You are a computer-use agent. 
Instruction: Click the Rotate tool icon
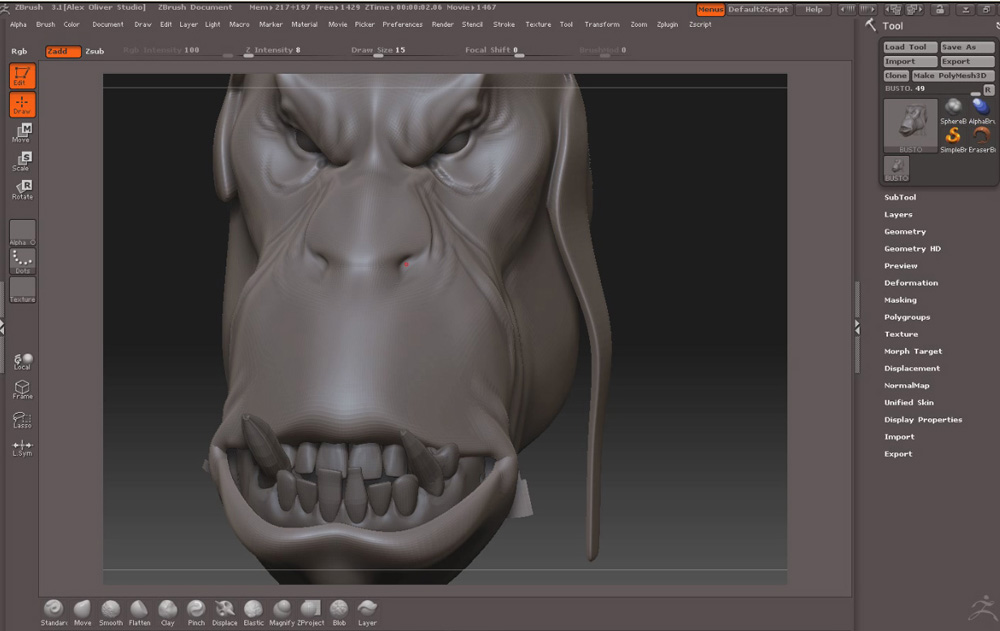pos(22,189)
